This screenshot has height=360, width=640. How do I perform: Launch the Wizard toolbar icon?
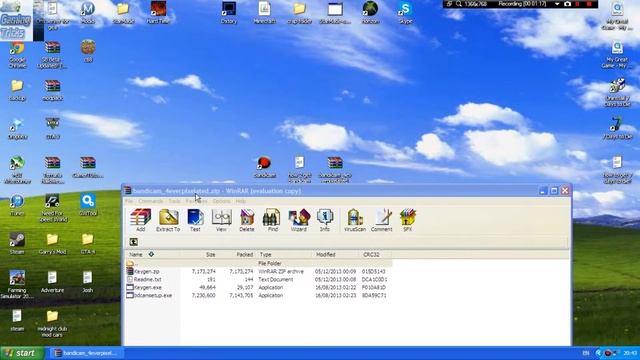299,220
